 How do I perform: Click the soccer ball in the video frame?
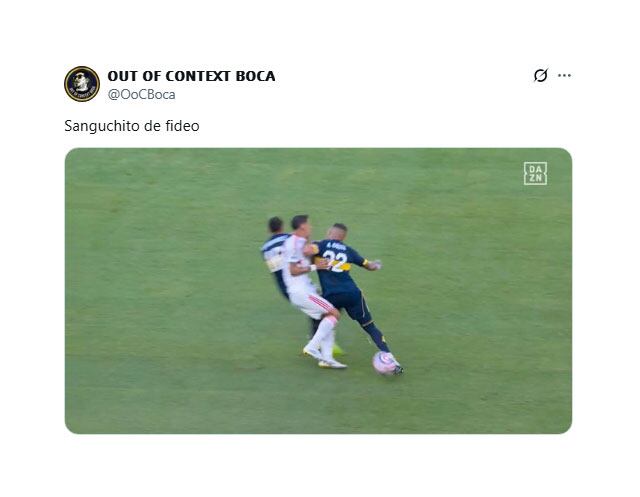pos(384,363)
